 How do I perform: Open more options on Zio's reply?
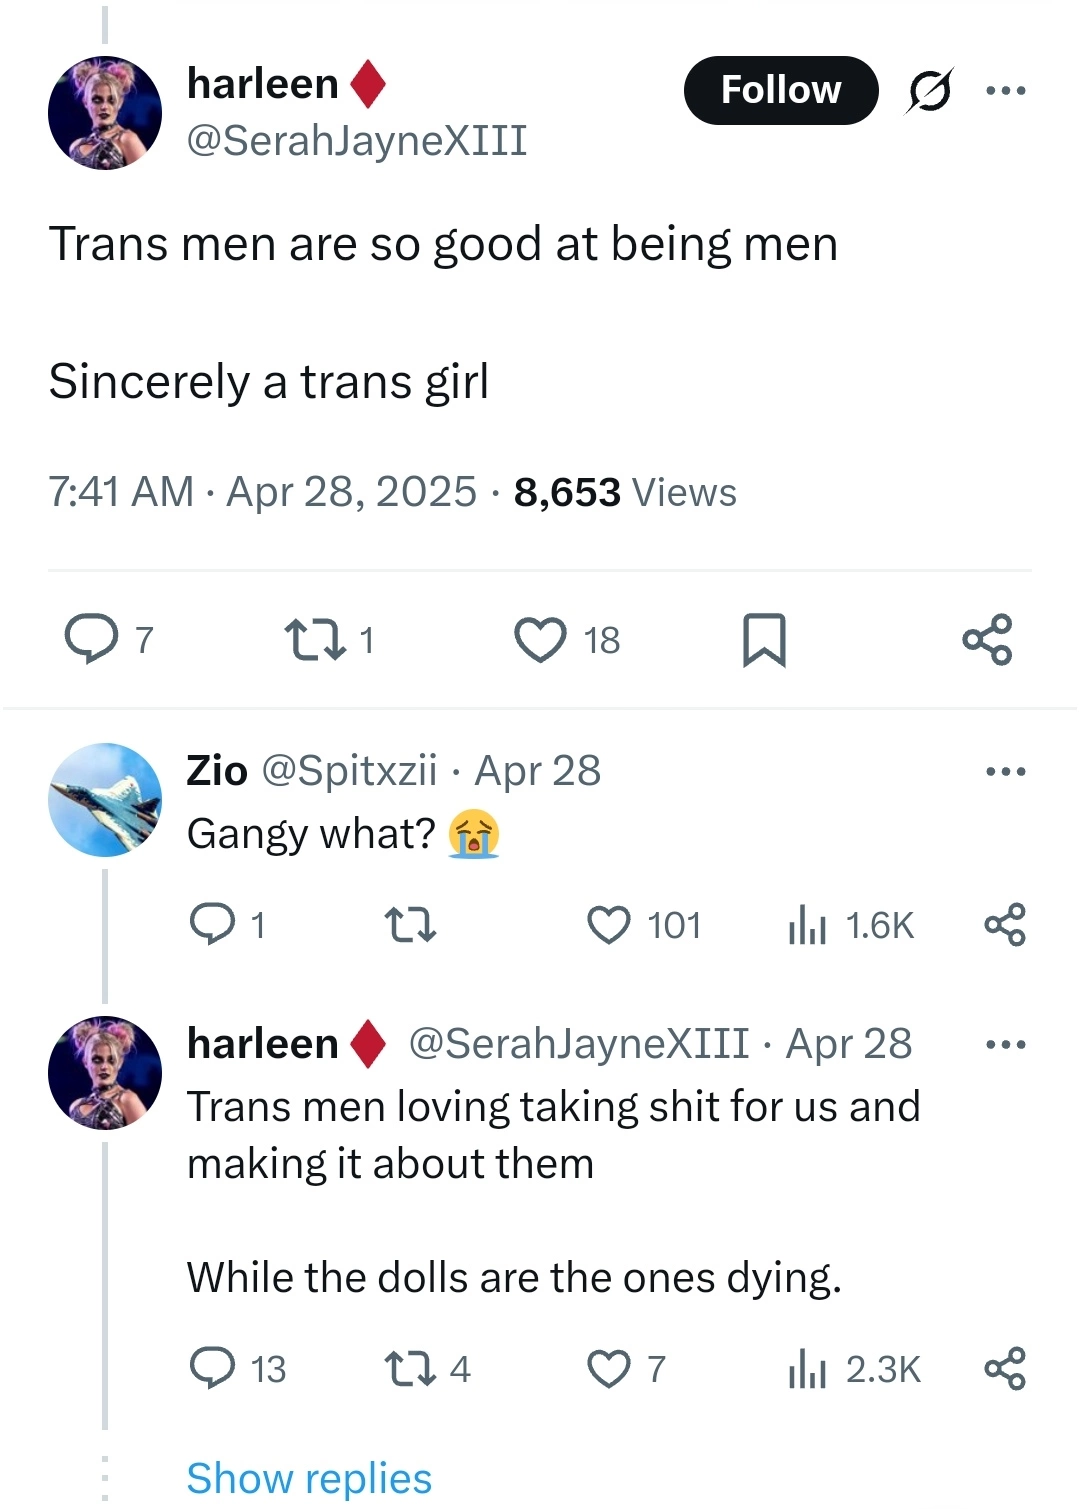(x=1005, y=772)
